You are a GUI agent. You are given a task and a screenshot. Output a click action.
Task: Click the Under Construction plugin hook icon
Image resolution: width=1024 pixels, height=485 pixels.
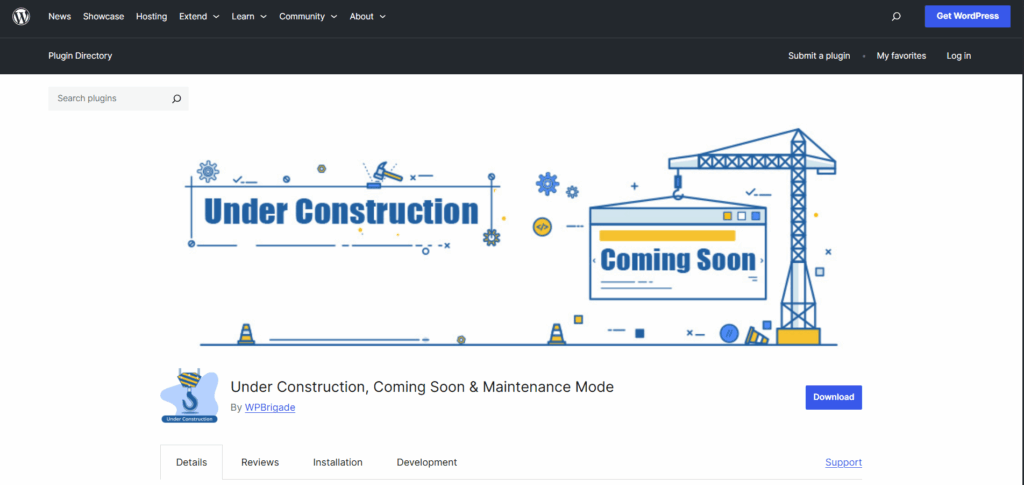[189, 396]
